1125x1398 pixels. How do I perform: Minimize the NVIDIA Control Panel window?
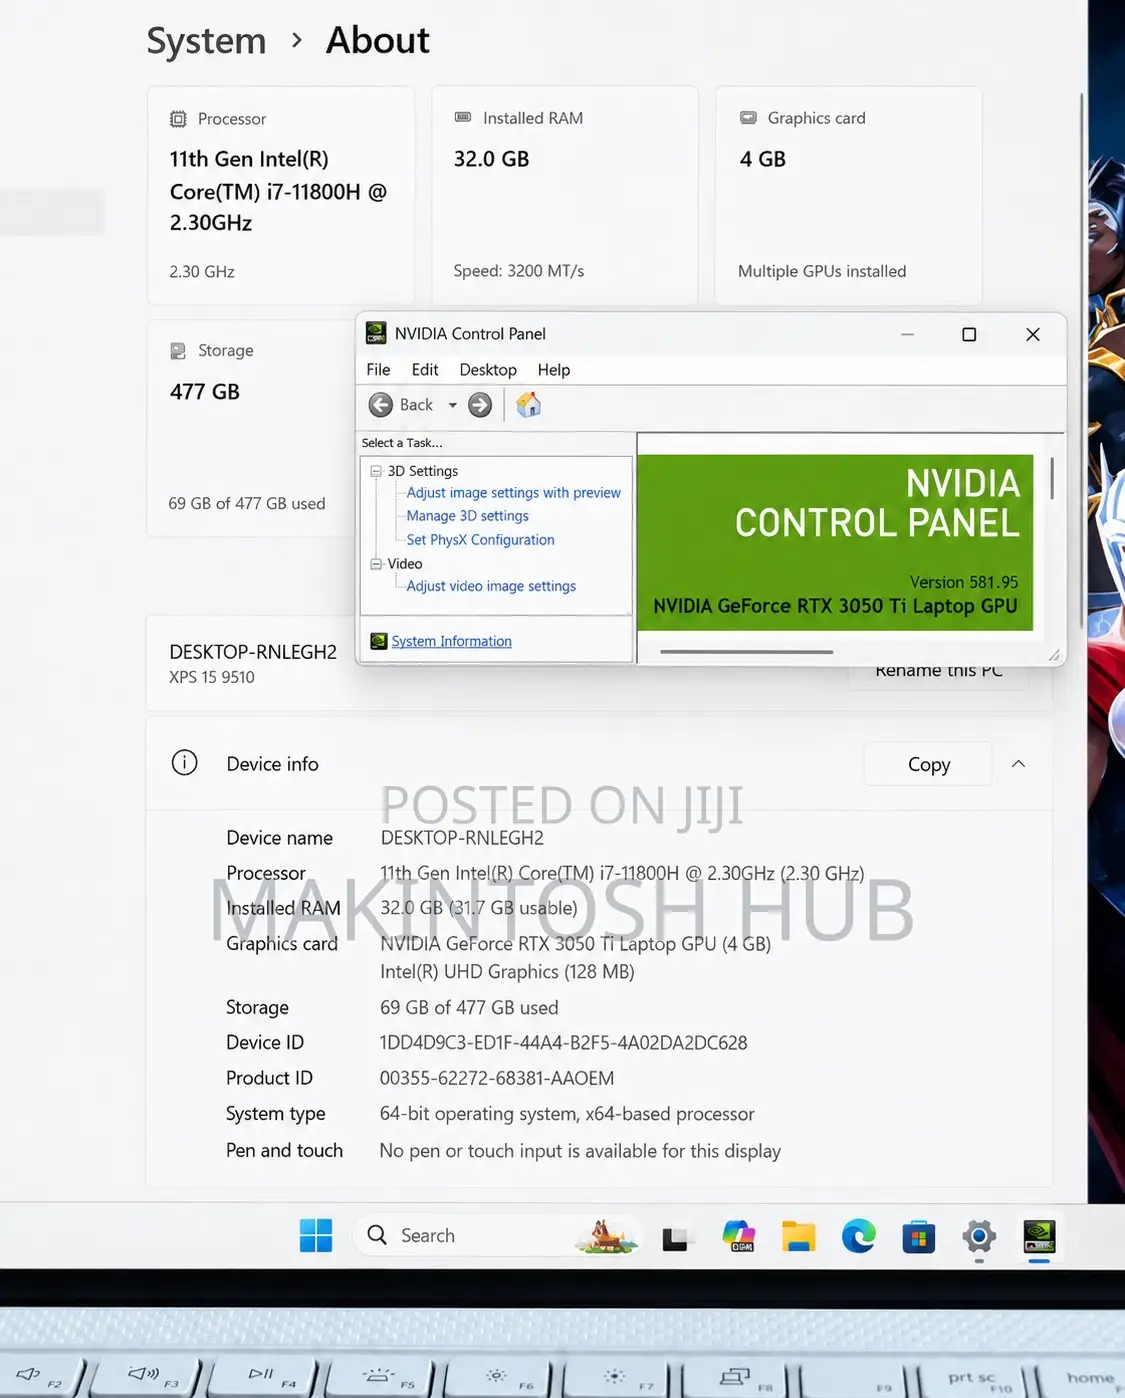907,334
